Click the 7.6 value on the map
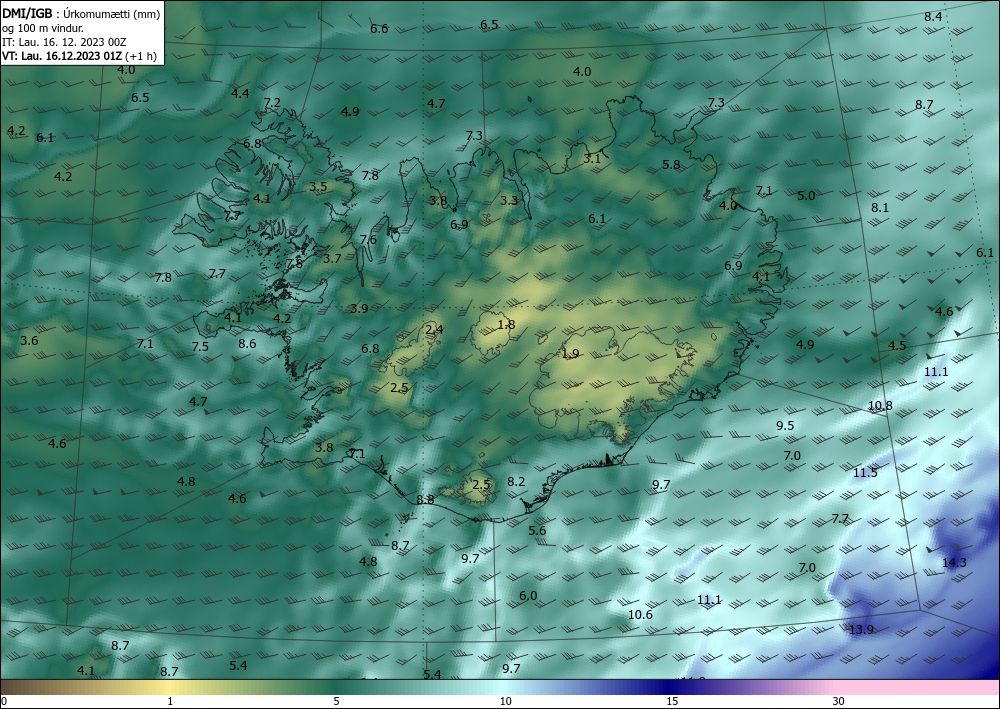 368,240
